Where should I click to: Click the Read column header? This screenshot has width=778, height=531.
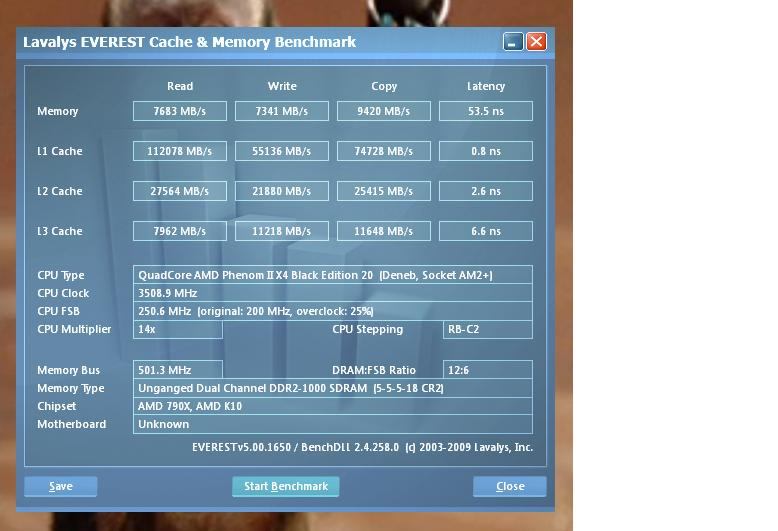pyautogui.click(x=180, y=86)
